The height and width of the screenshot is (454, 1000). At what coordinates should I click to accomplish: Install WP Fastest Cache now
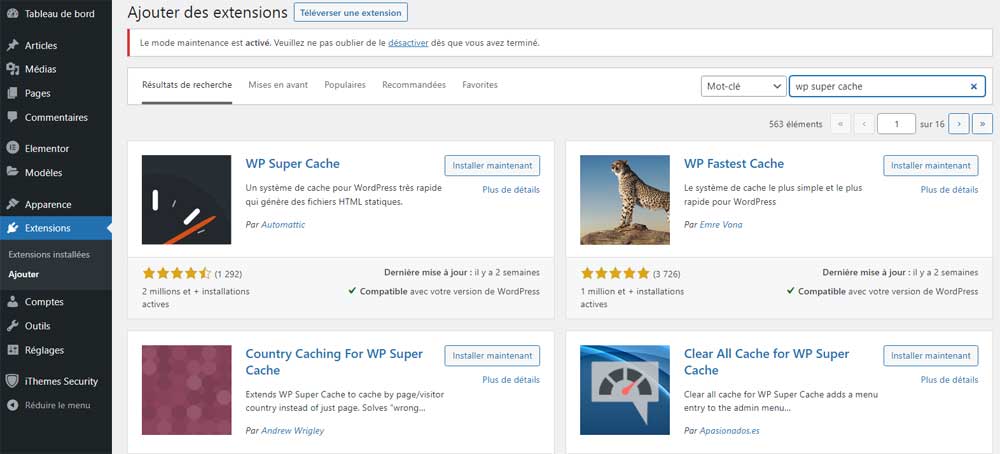point(931,165)
